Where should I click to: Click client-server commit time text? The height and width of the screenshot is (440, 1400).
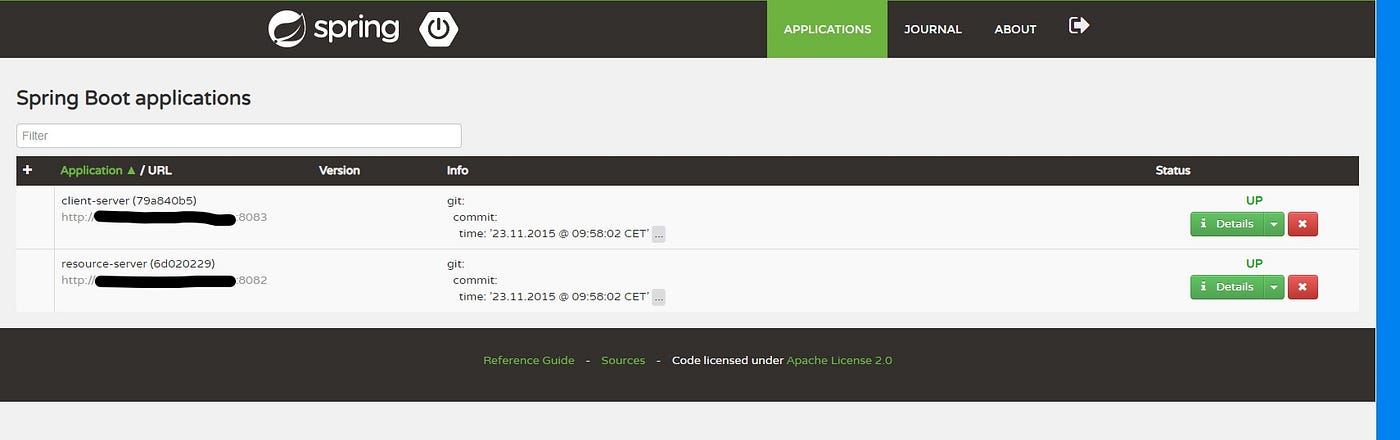point(554,234)
